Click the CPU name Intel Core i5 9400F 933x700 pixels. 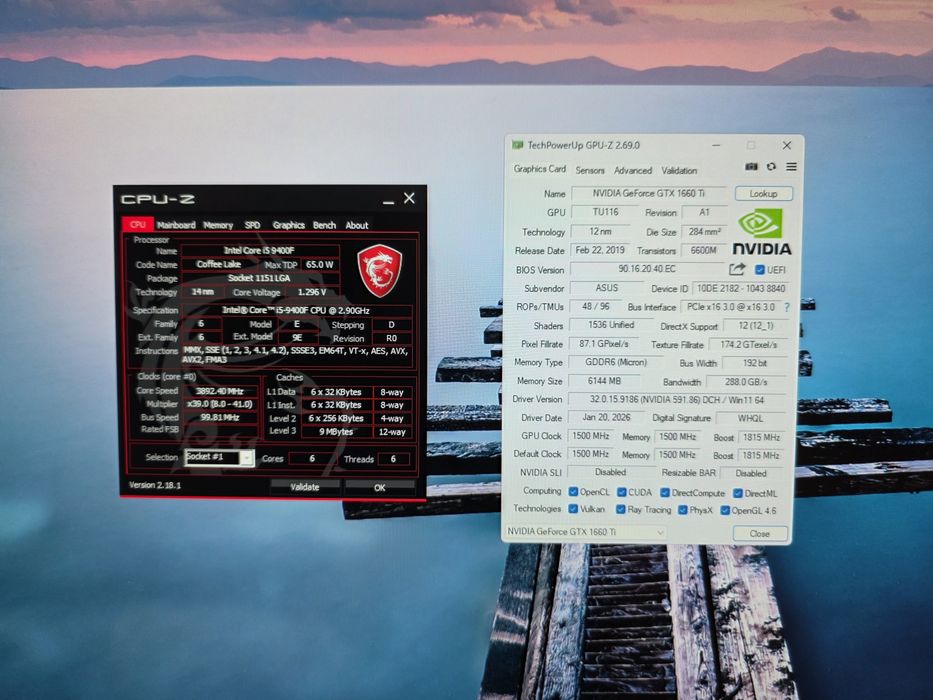(259, 251)
